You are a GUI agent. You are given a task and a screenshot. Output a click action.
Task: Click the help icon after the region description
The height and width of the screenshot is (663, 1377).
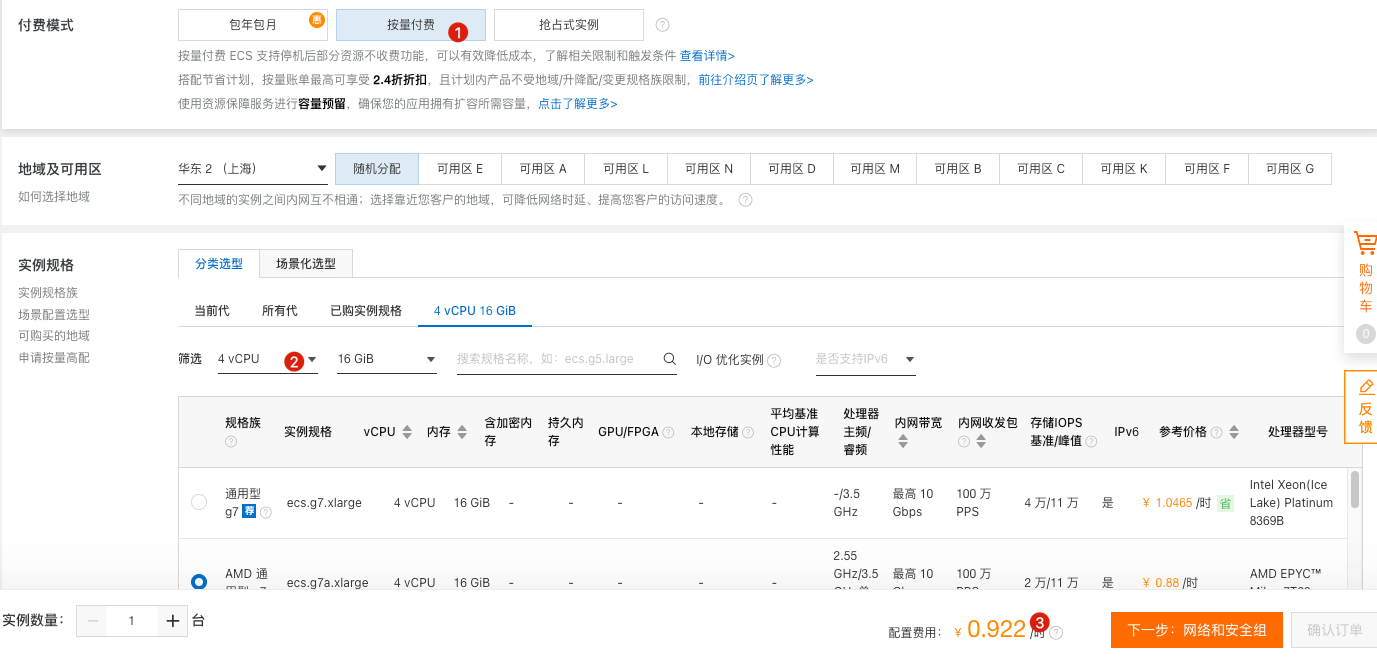745,200
